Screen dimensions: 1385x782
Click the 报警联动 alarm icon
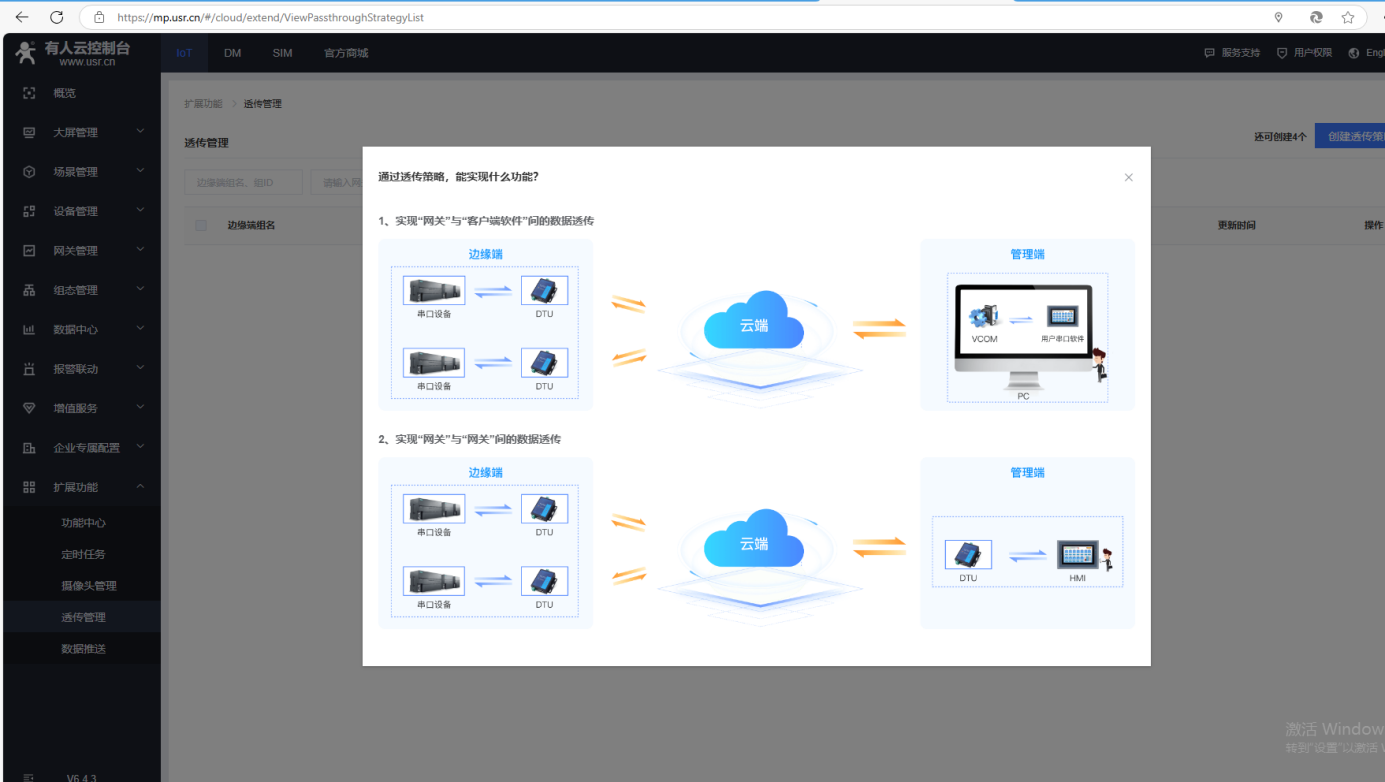click(x=29, y=369)
